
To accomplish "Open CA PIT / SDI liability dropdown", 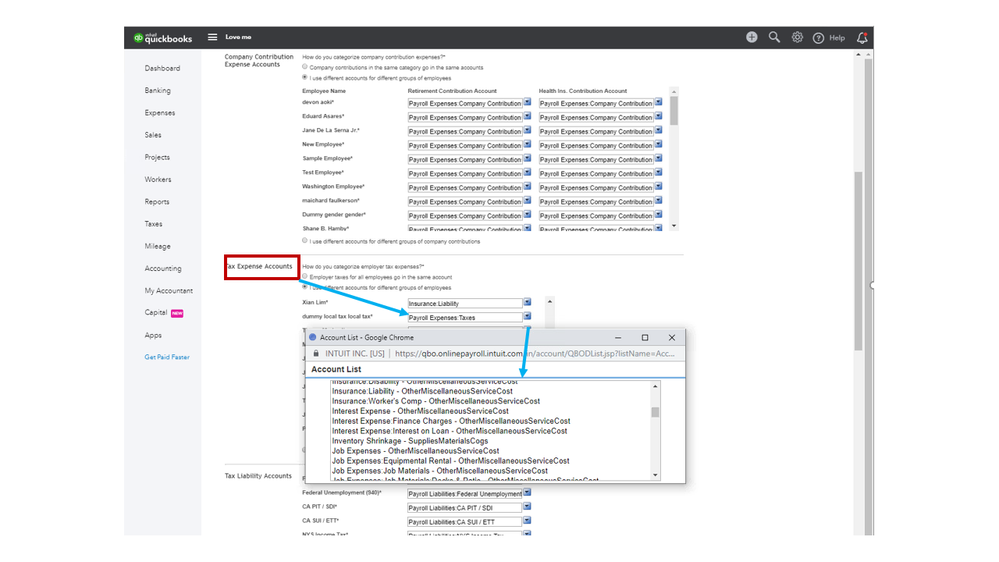I will tap(527, 507).
